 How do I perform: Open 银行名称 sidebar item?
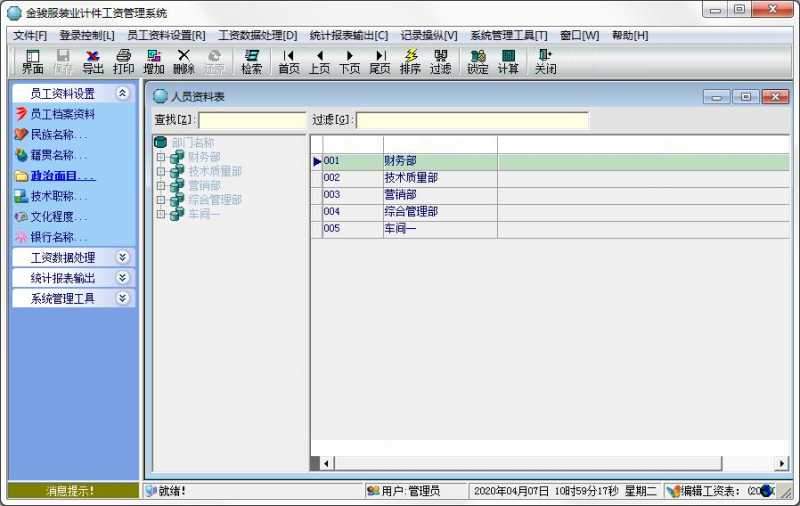[58, 237]
